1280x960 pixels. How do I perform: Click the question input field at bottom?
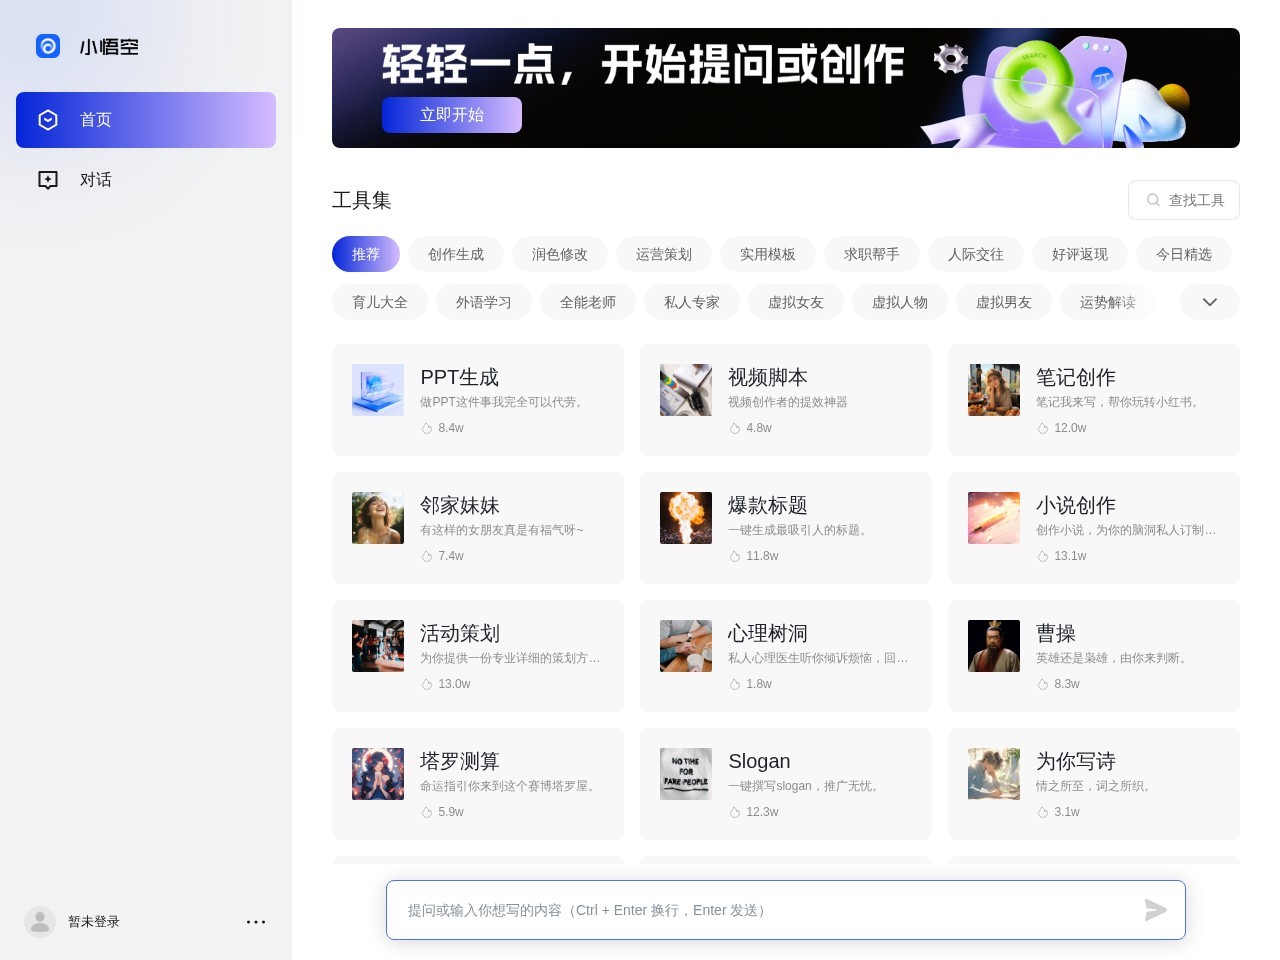700,910
